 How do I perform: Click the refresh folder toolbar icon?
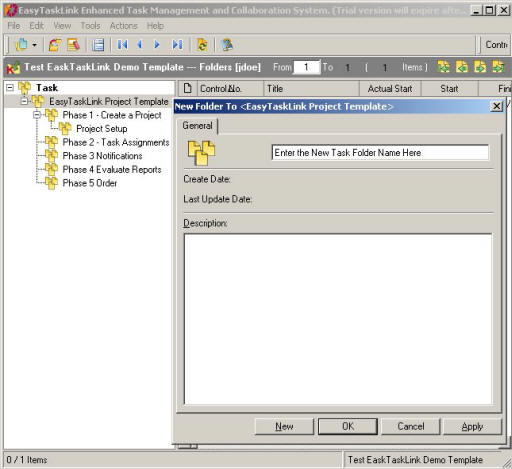point(202,45)
